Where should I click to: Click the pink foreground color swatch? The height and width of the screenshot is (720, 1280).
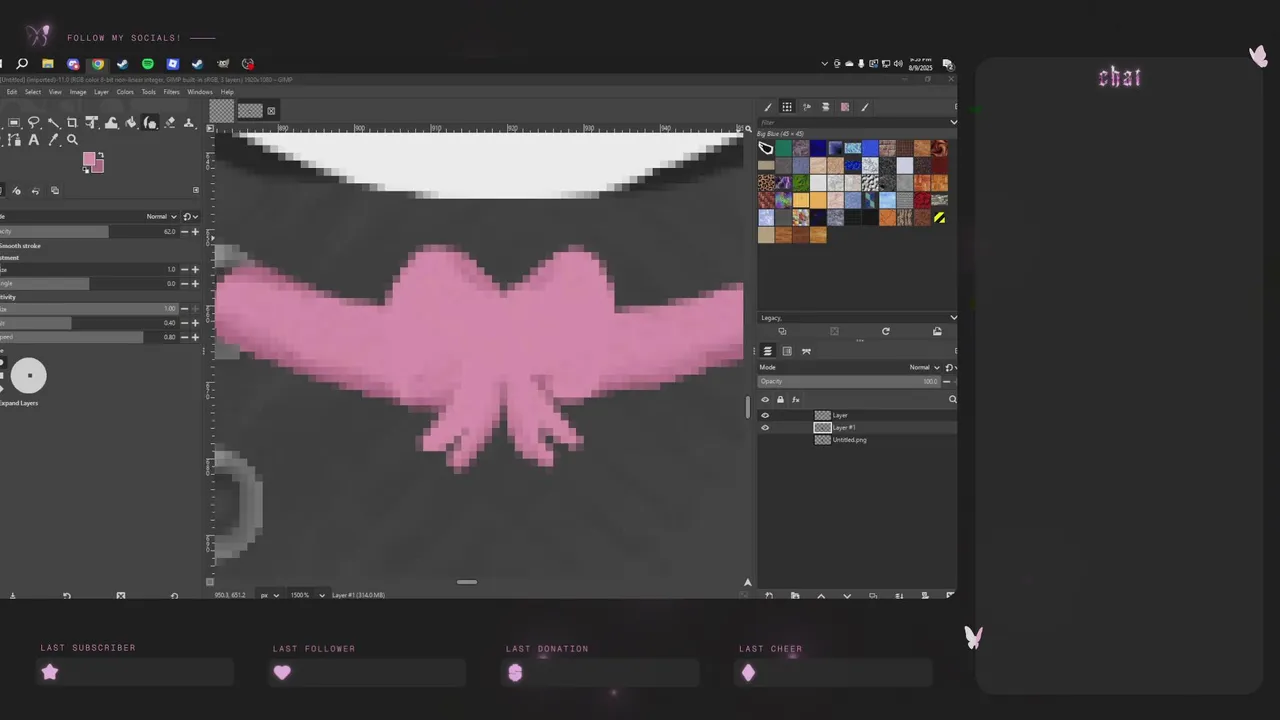(x=89, y=160)
